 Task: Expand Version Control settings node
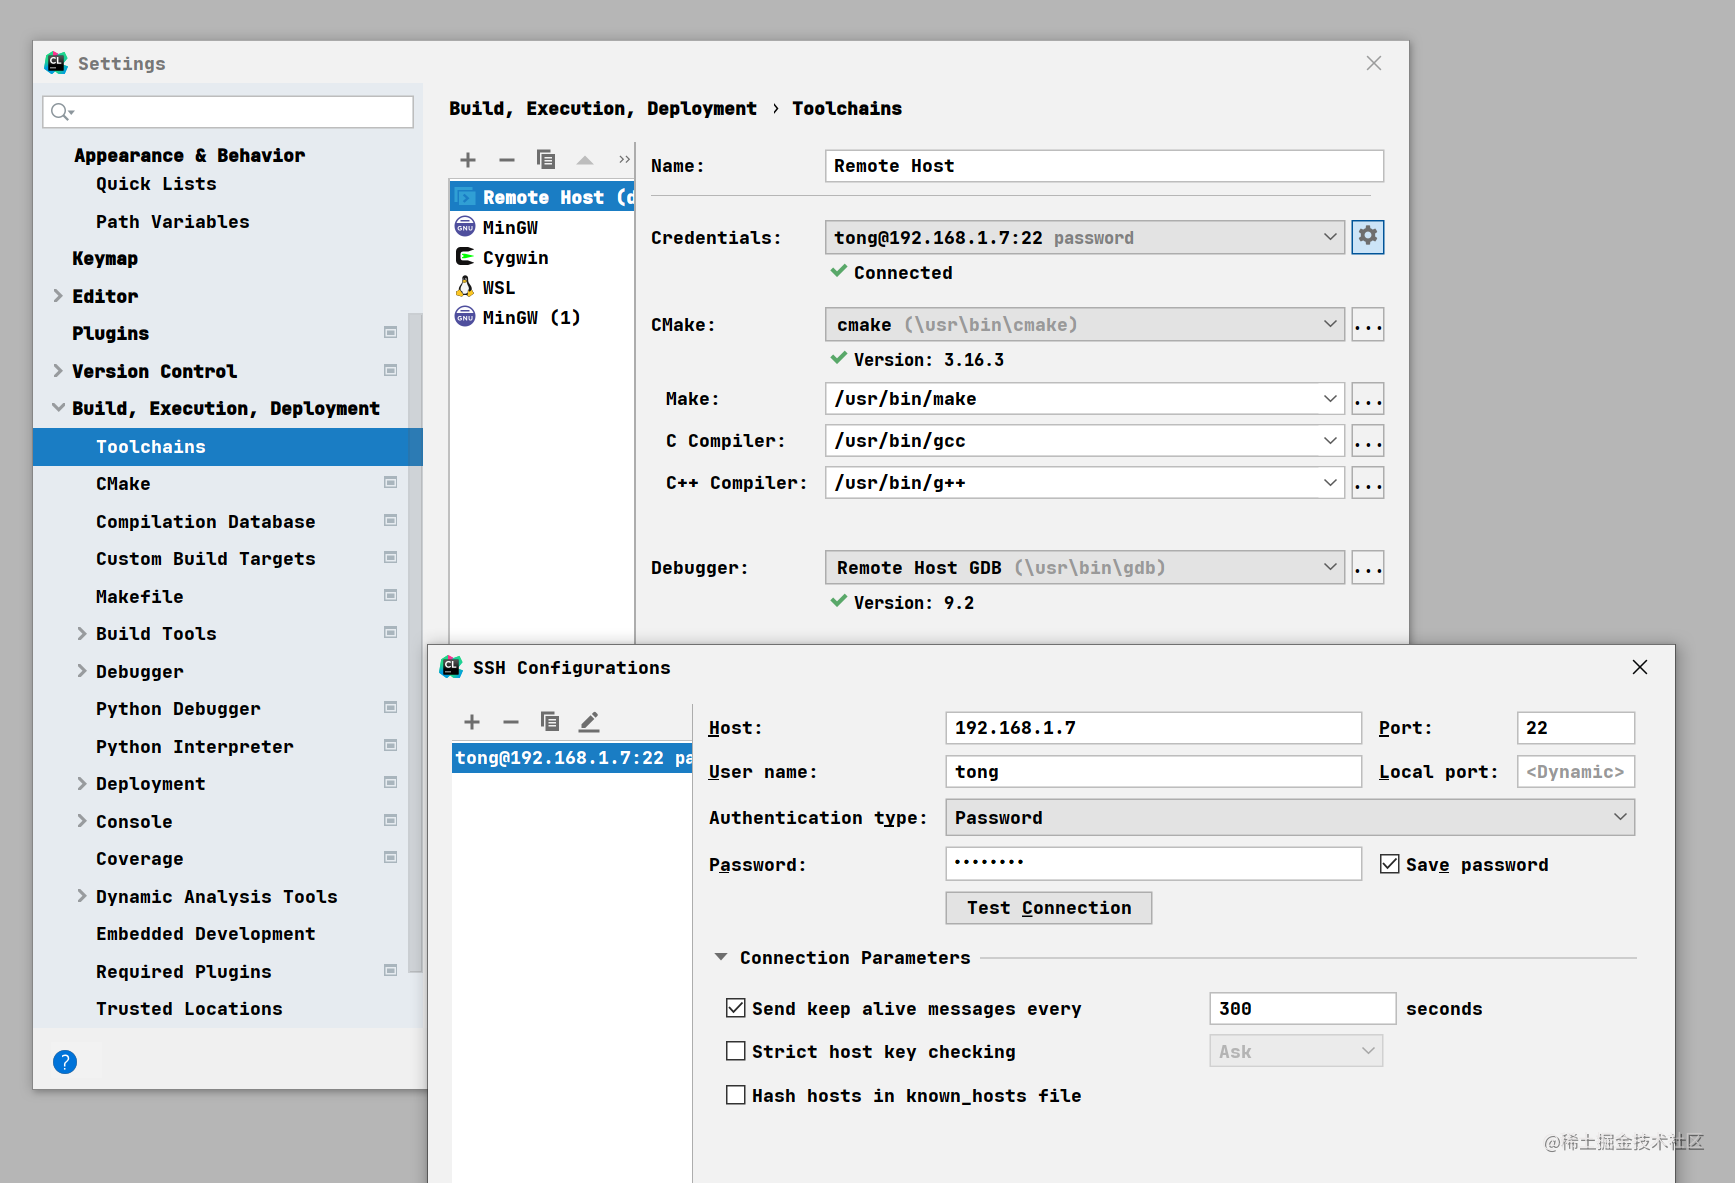tap(58, 371)
